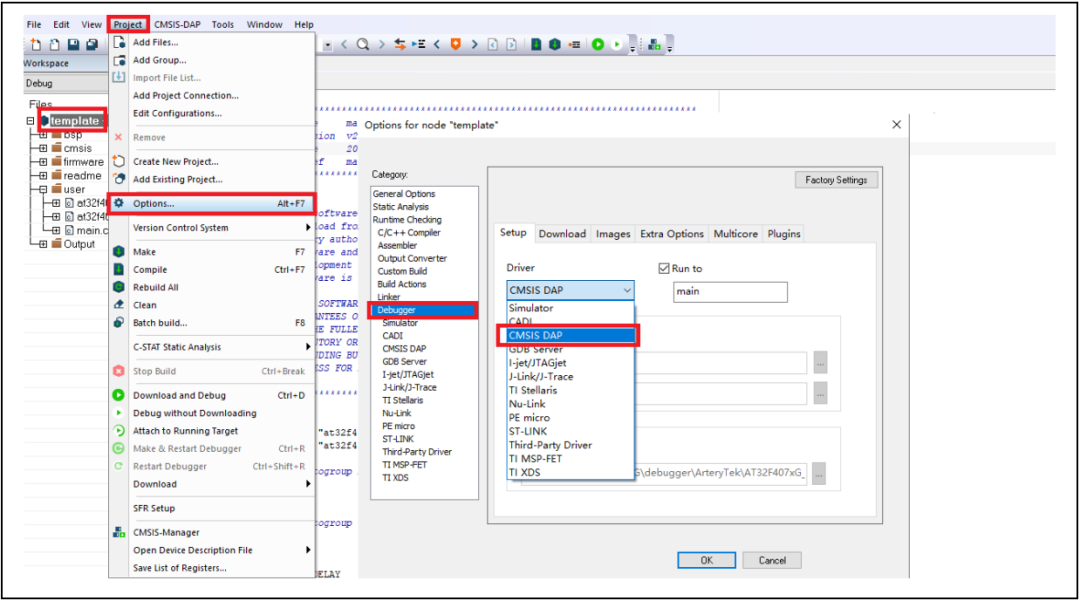Expand the cmsis folder in workspace
Screen dimensions: 1080x601
pyautogui.click(x=43, y=148)
